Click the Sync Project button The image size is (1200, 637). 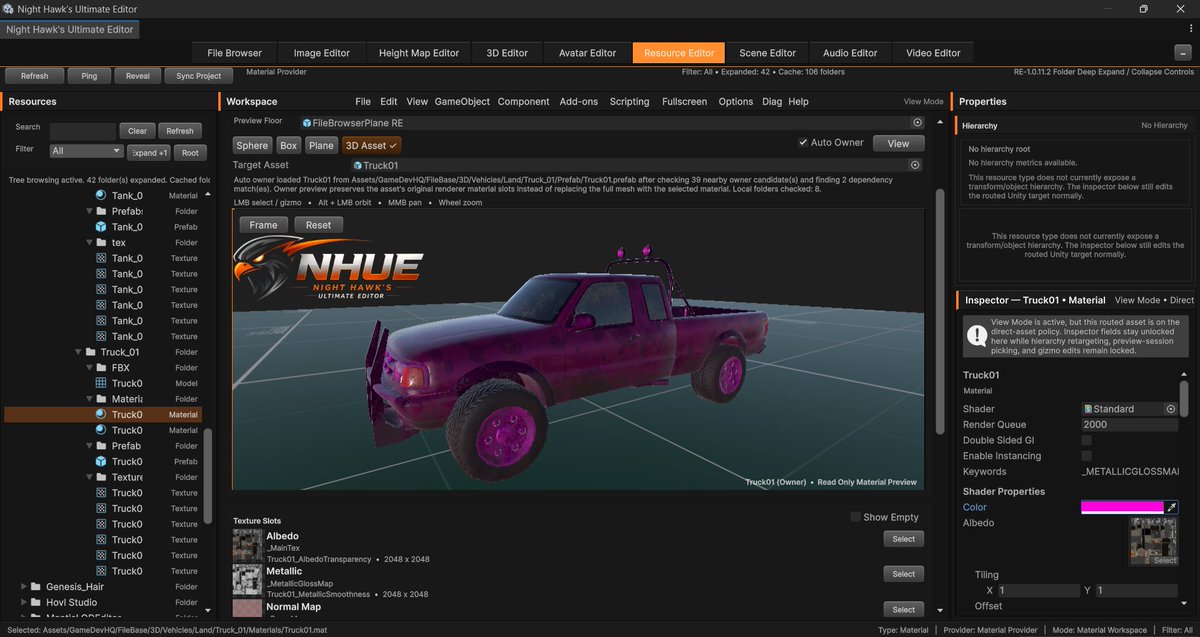coord(199,76)
